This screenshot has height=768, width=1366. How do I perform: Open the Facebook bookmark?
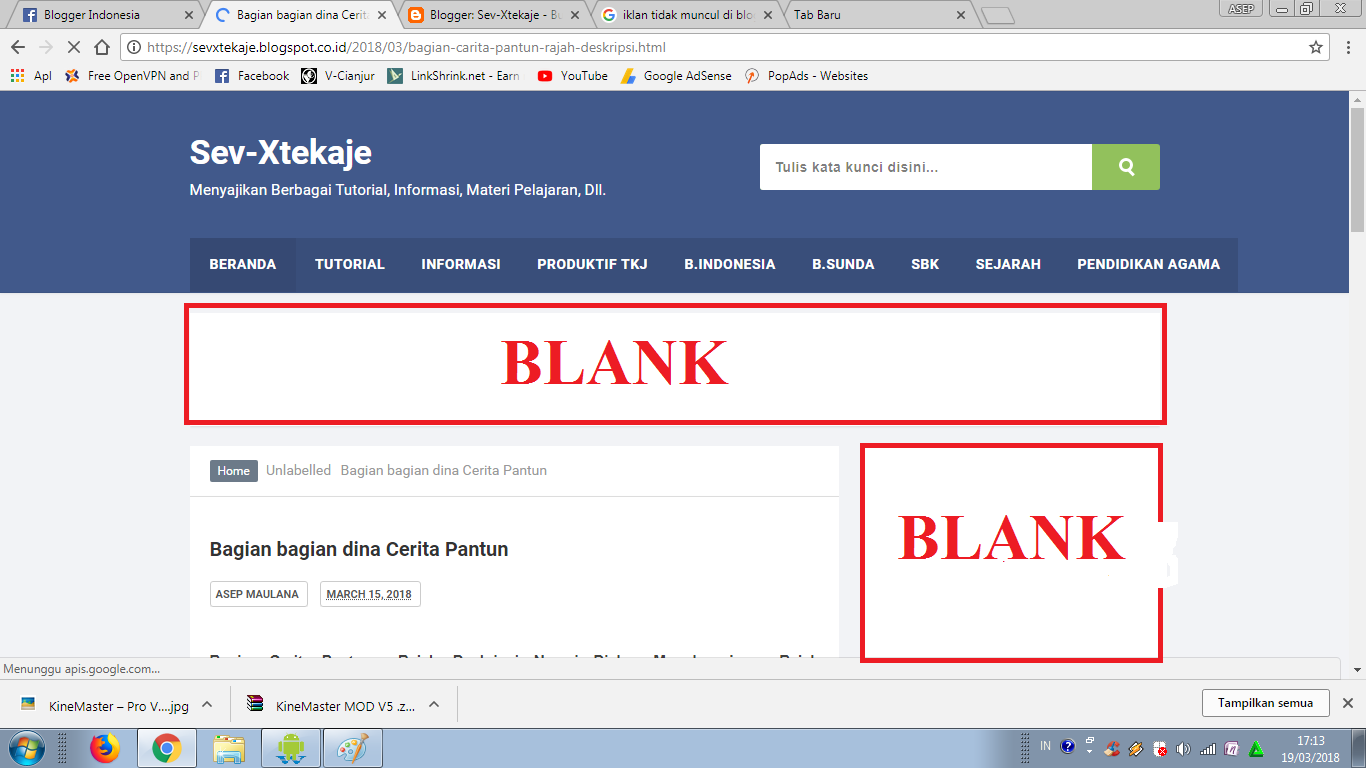pyautogui.click(x=252, y=75)
